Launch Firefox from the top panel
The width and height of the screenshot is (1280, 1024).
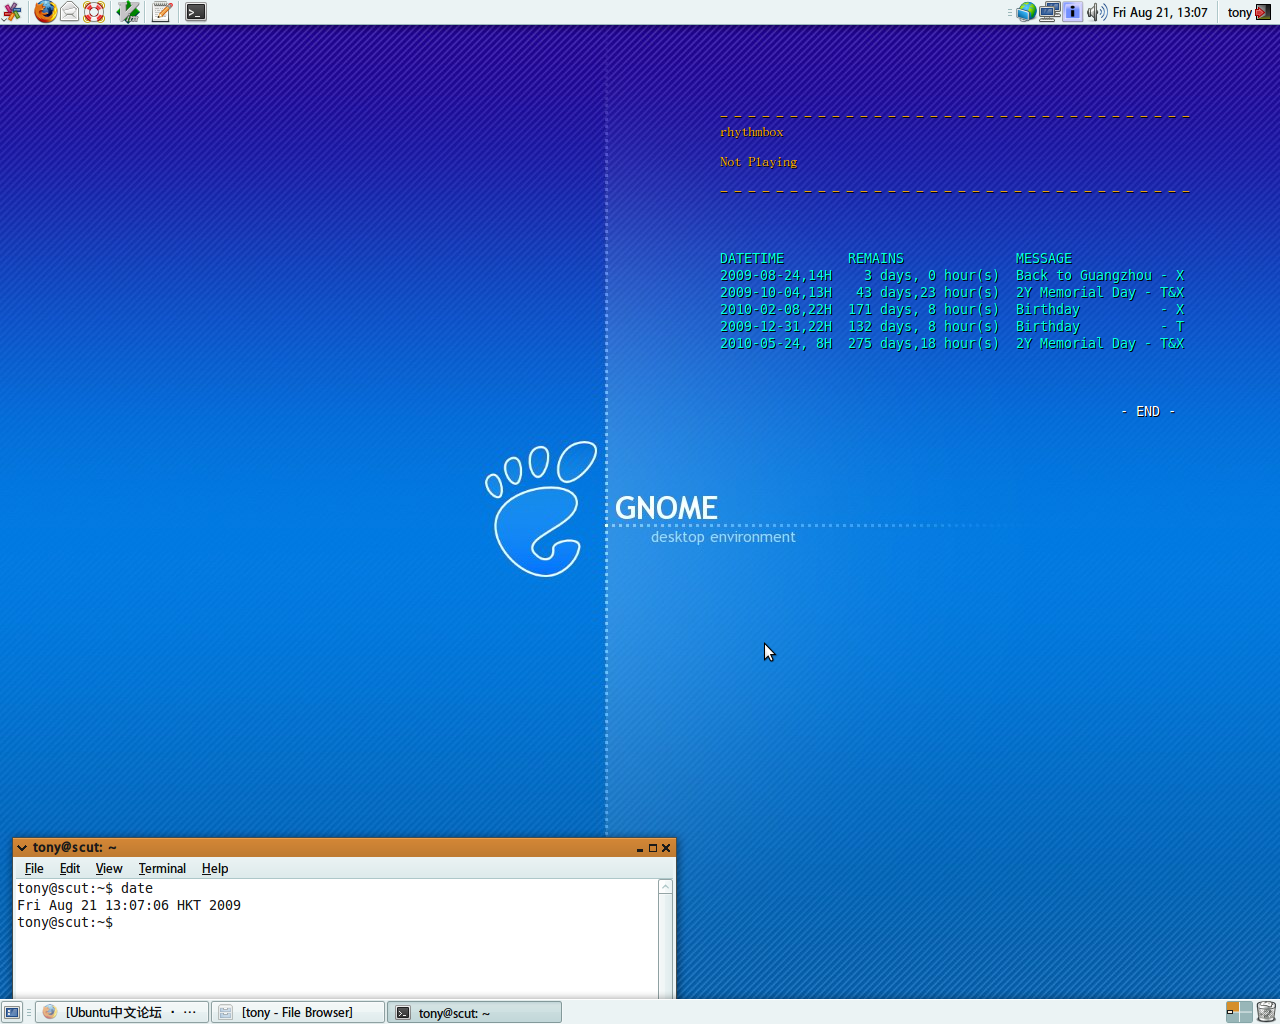(x=45, y=12)
